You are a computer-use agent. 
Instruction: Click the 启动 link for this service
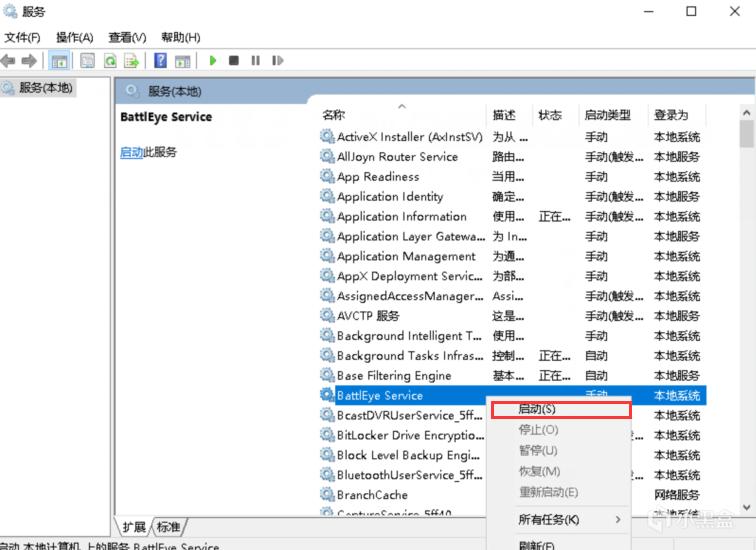pyautogui.click(x=131, y=152)
